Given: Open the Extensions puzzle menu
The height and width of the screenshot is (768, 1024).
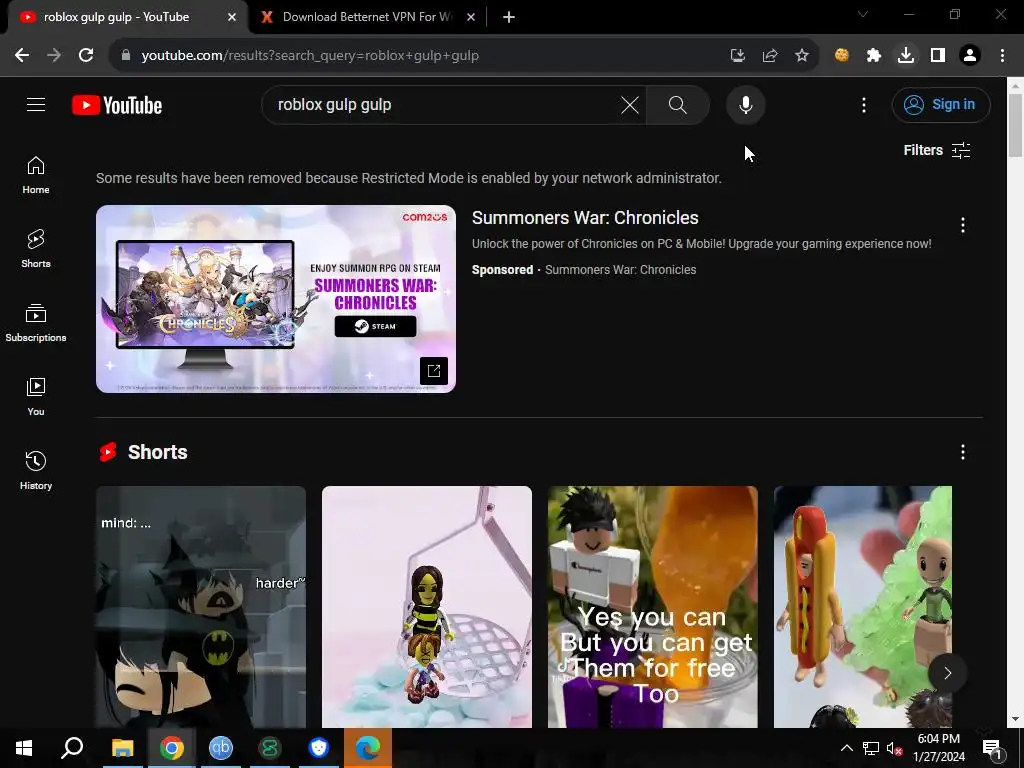Looking at the screenshot, I should pyautogui.click(x=874, y=56).
